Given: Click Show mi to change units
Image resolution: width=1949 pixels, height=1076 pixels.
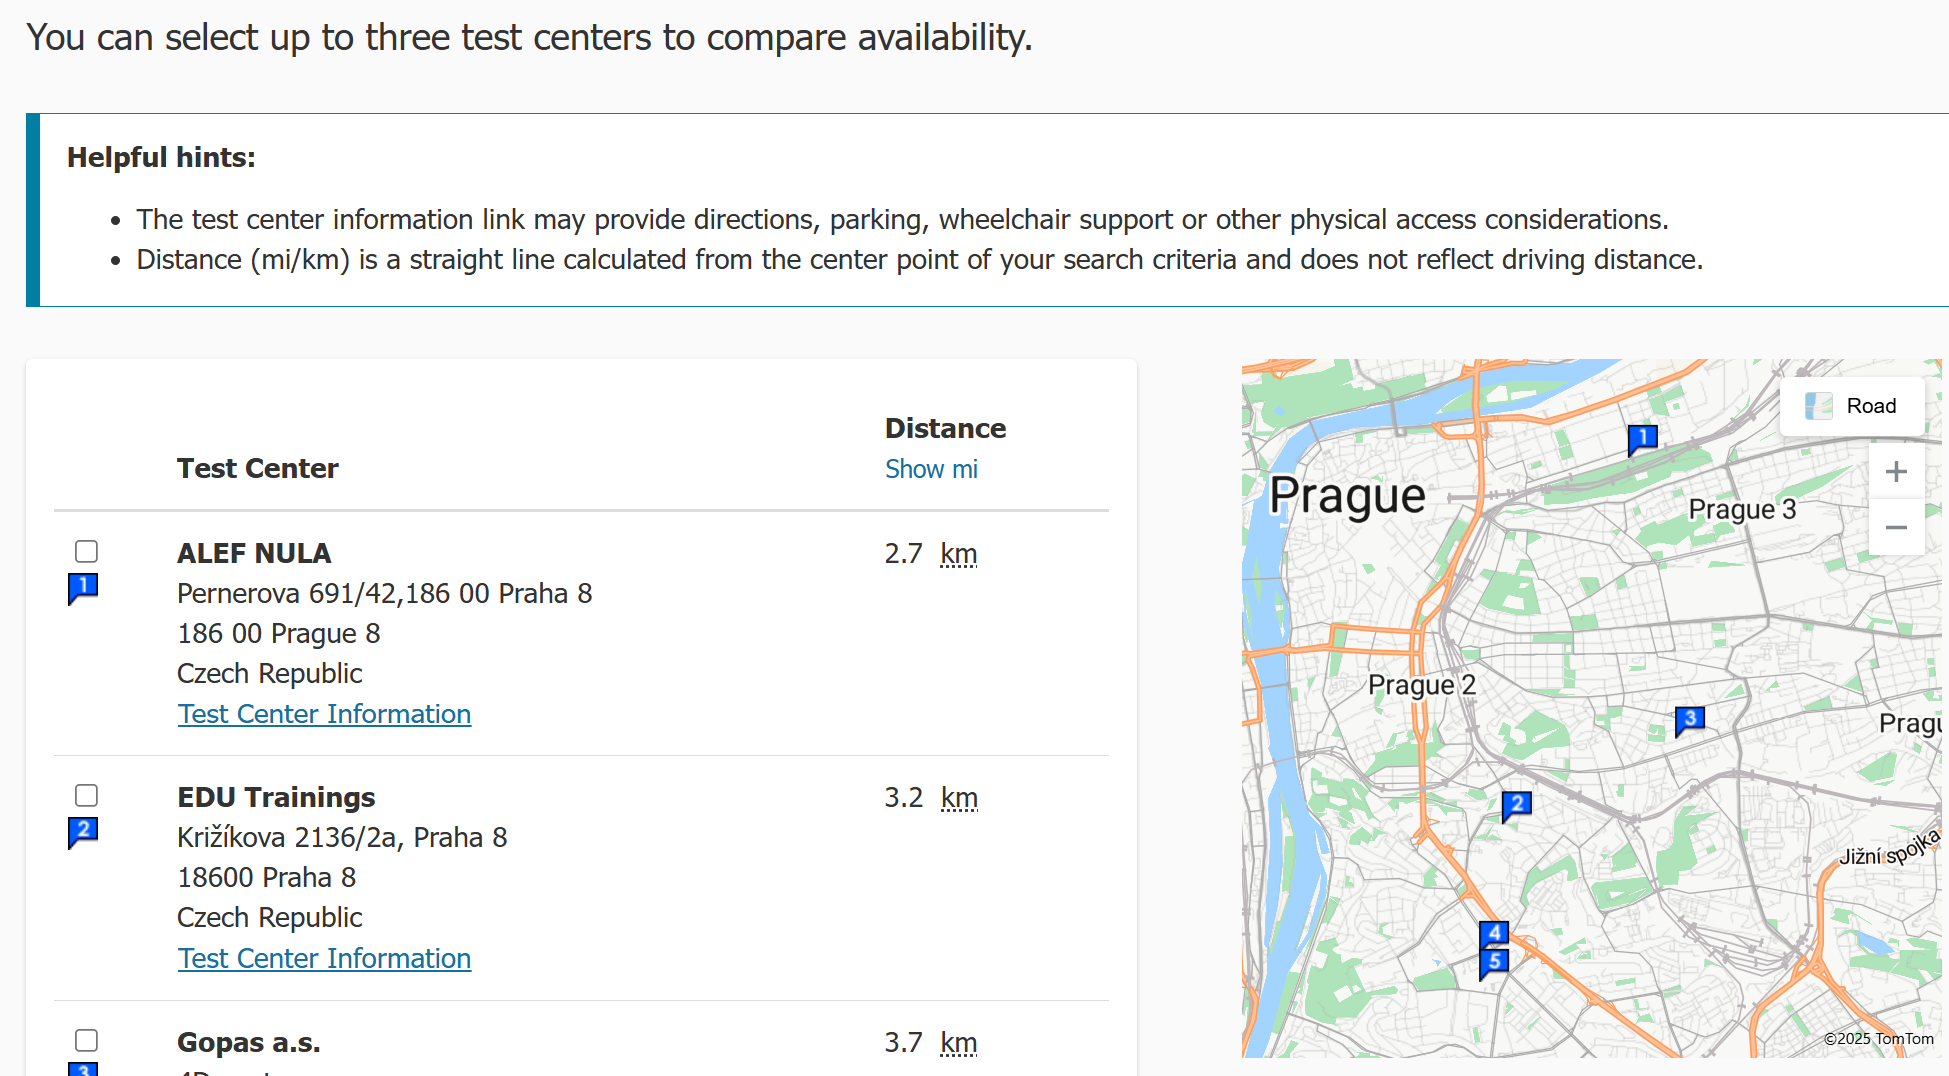Looking at the screenshot, I should (x=931, y=469).
